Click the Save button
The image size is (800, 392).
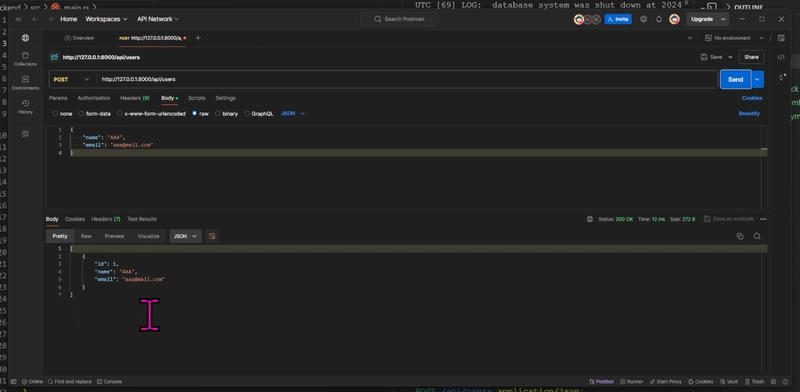[711, 57]
